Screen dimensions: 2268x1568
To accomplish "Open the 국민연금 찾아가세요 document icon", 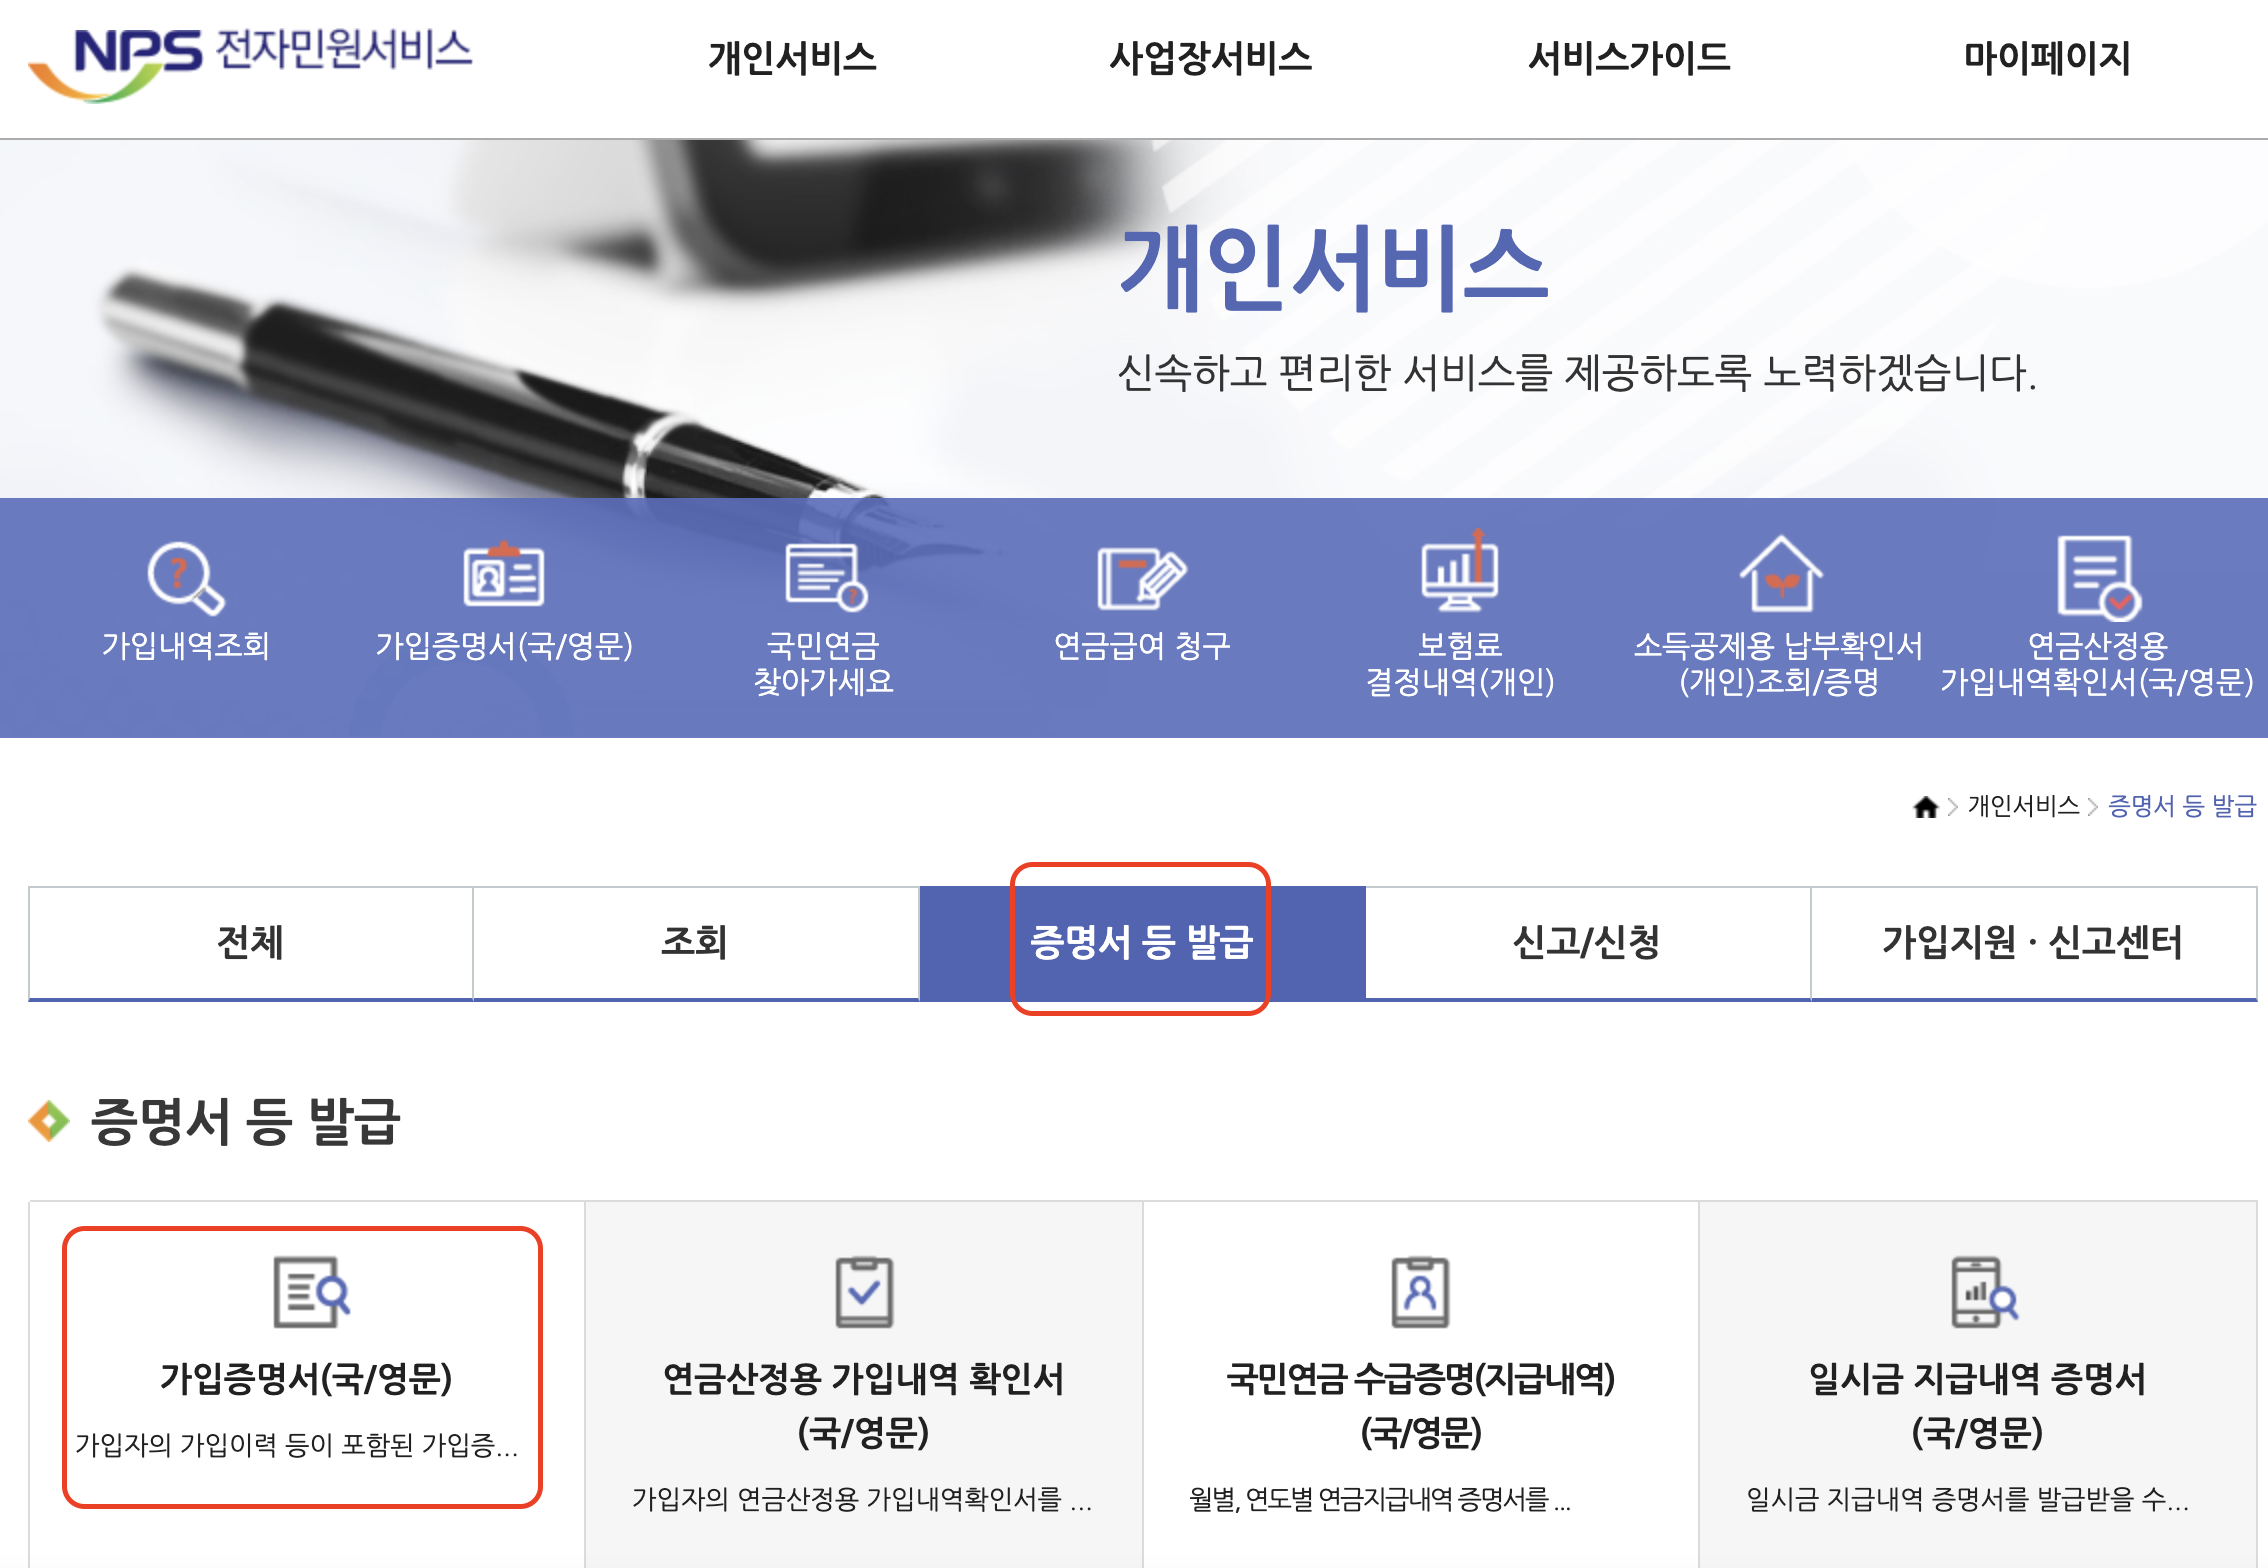I will click(x=825, y=577).
